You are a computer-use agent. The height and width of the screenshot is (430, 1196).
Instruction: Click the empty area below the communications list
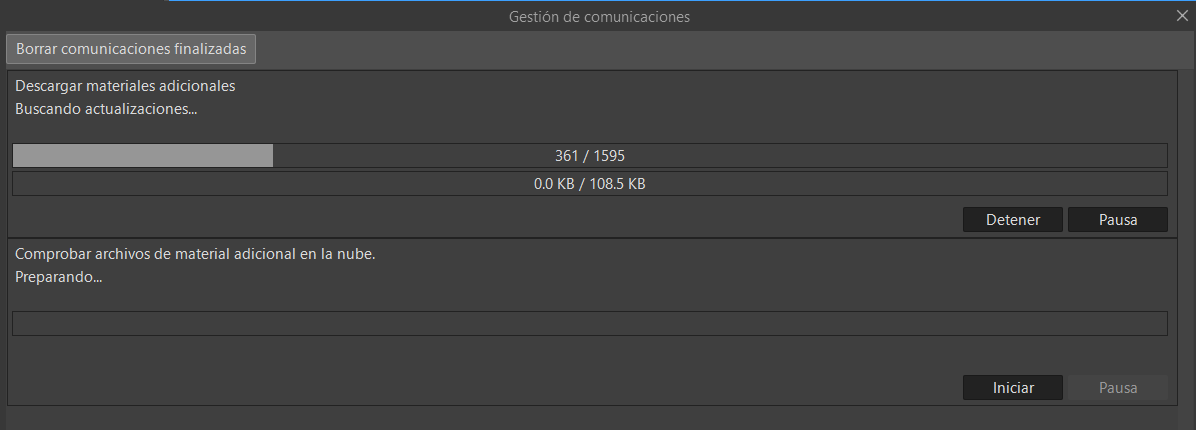tap(598, 419)
